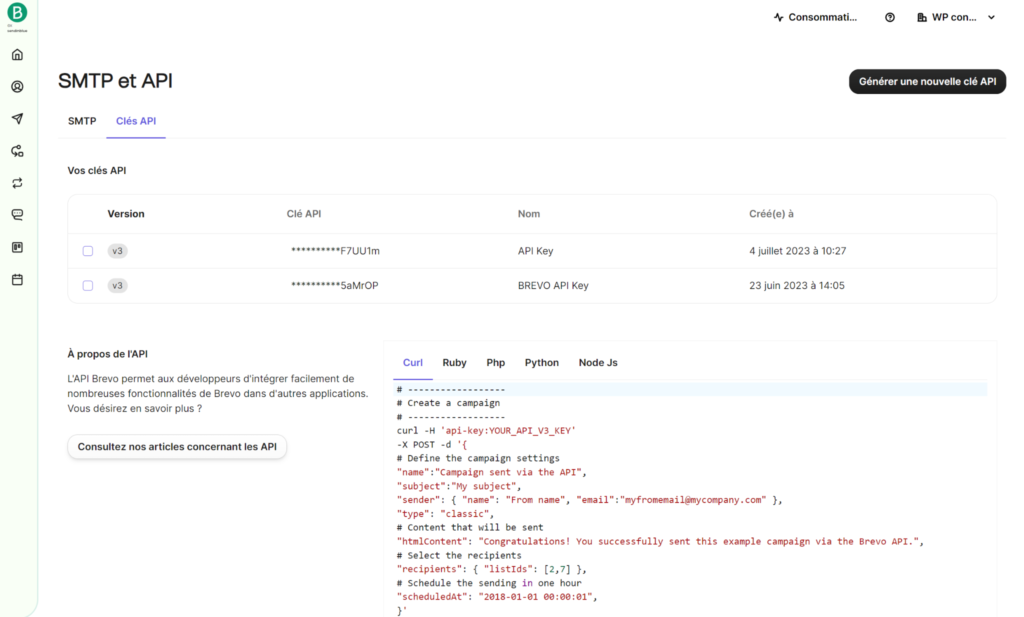Click the key ending F7UU1m

coord(335,251)
